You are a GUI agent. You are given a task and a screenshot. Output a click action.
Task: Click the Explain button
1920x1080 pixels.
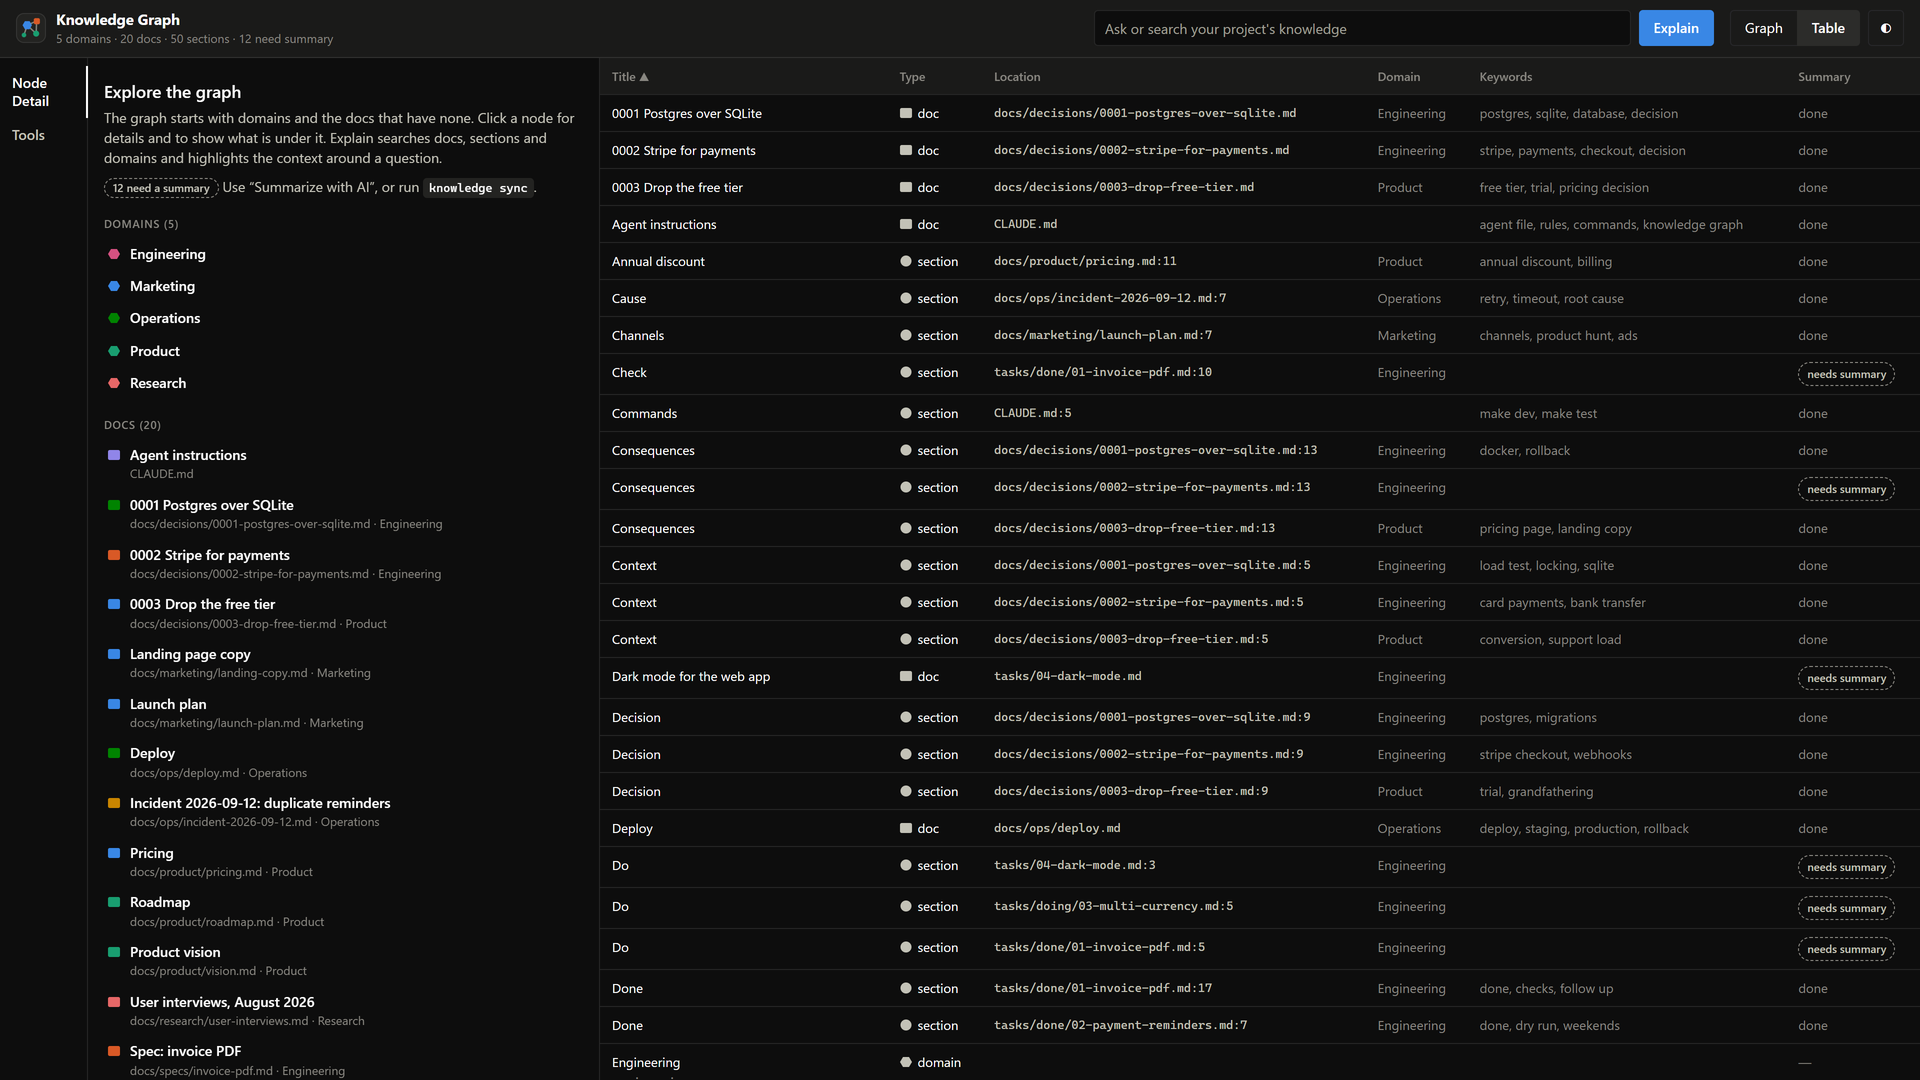(x=1676, y=28)
